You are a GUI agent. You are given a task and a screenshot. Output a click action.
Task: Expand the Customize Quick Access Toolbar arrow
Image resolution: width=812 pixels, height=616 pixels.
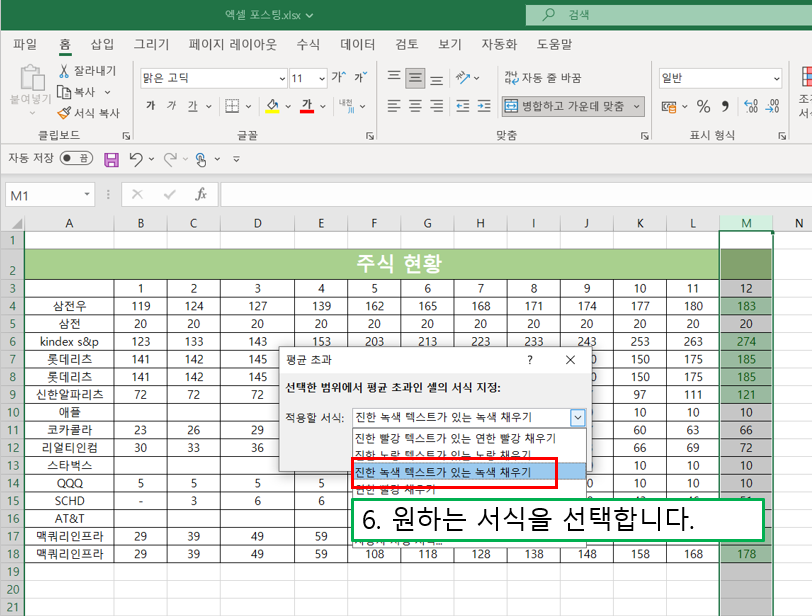[x=236, y=159]
